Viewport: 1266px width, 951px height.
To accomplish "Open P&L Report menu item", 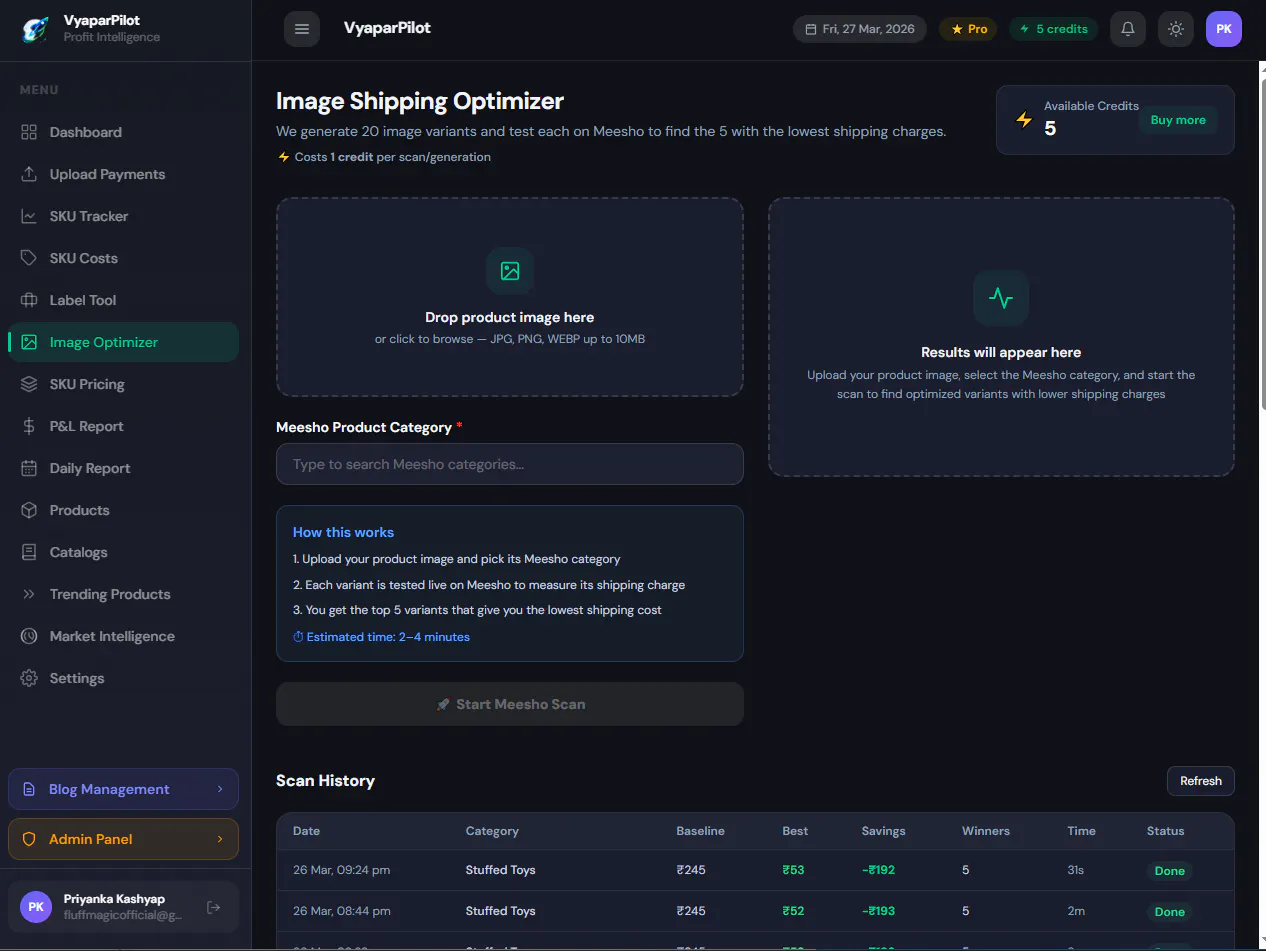I will point(124,426).
